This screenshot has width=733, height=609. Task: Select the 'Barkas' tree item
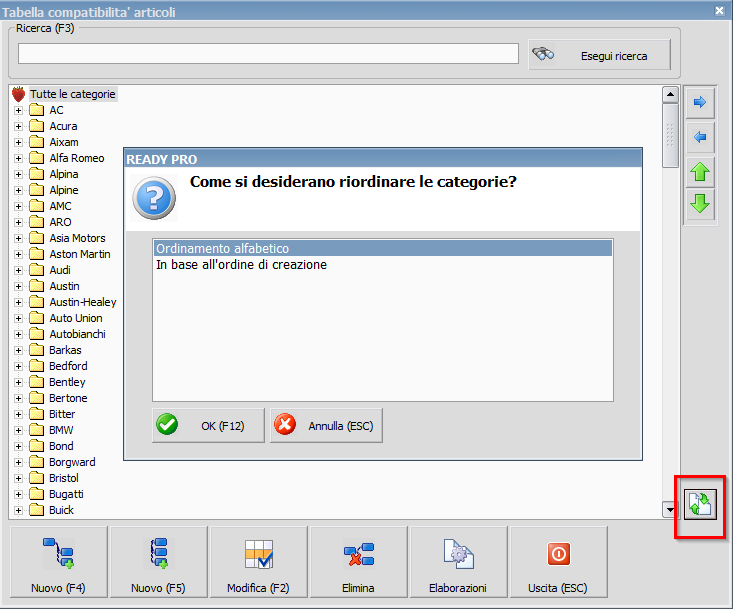pyautogui.click(x=65, y=350)
